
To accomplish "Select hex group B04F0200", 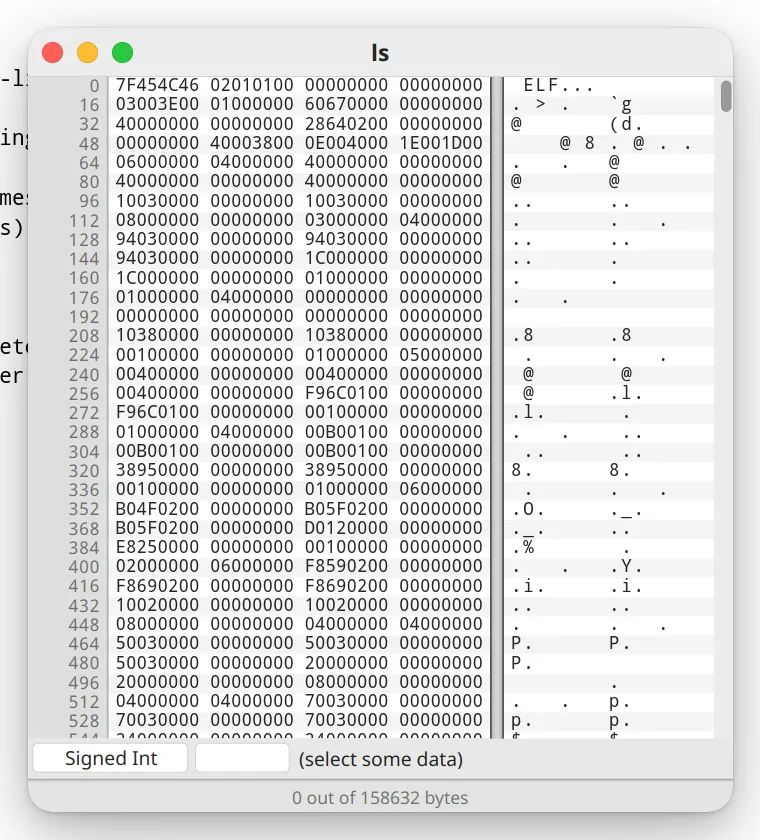I will pyautogui.click(x=157, y=509).
